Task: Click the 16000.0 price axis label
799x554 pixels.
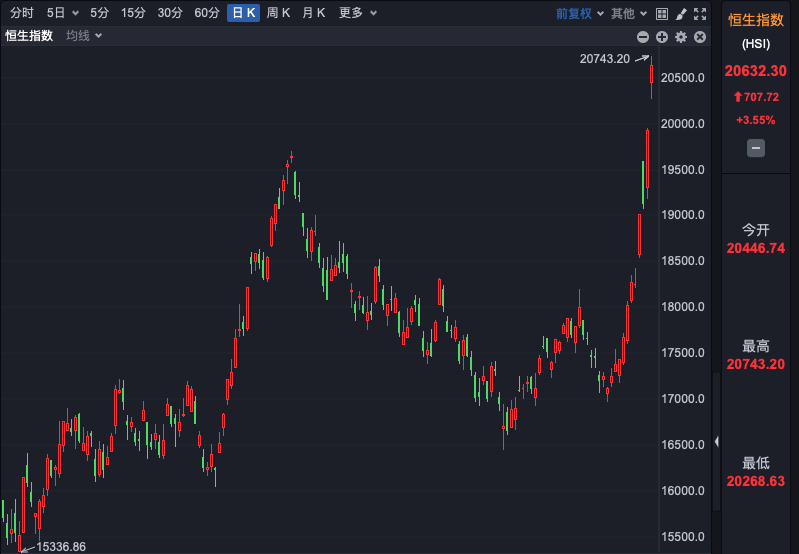Action: (683, 491)
